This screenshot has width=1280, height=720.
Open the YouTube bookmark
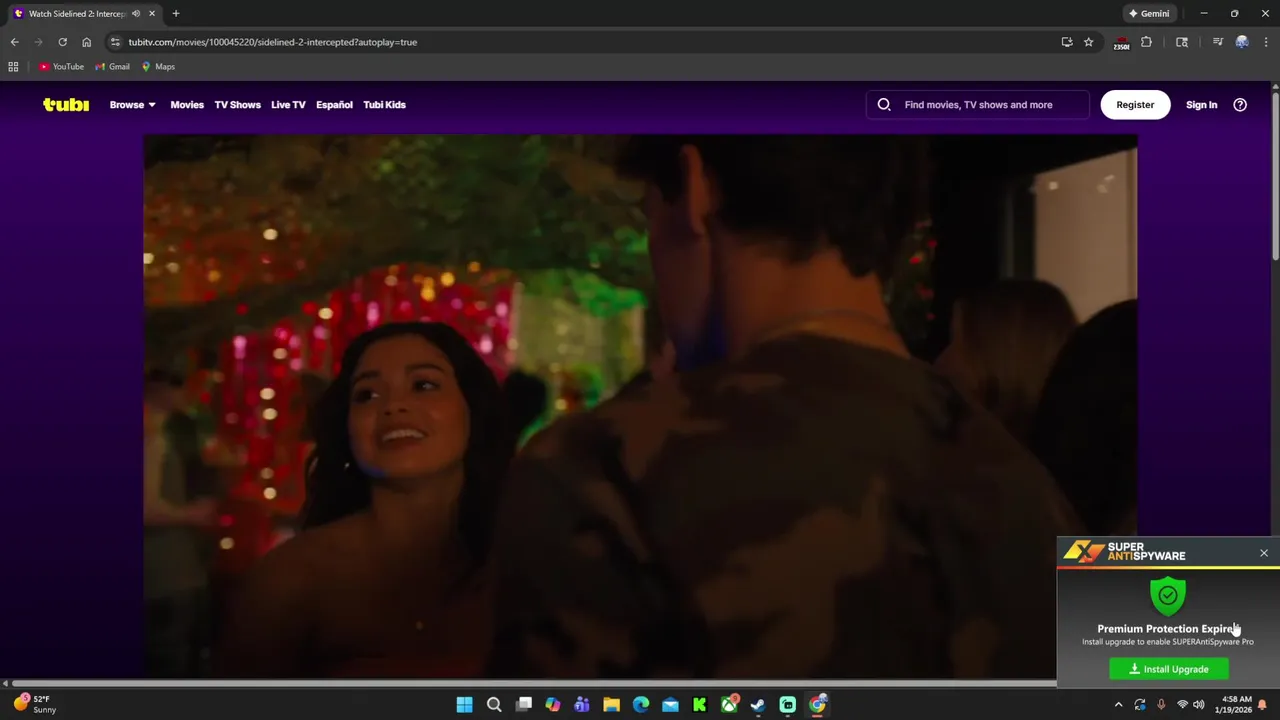pyautogui.click(x=62, y=67)
